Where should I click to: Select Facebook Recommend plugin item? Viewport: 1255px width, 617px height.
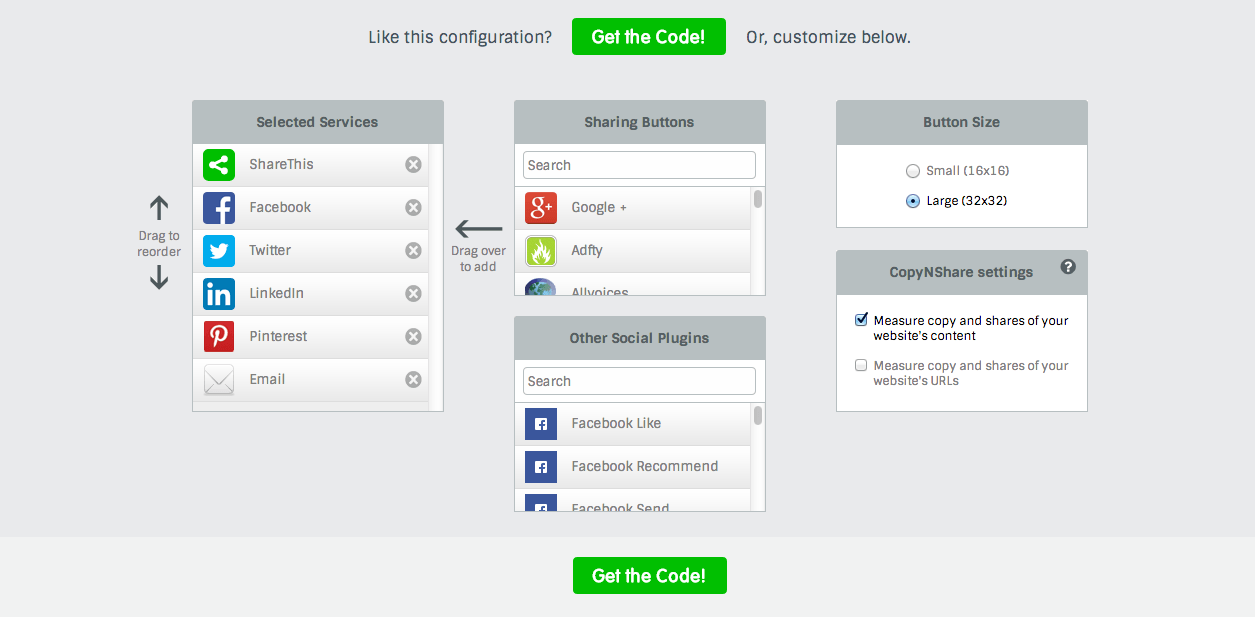coord(644,467)
